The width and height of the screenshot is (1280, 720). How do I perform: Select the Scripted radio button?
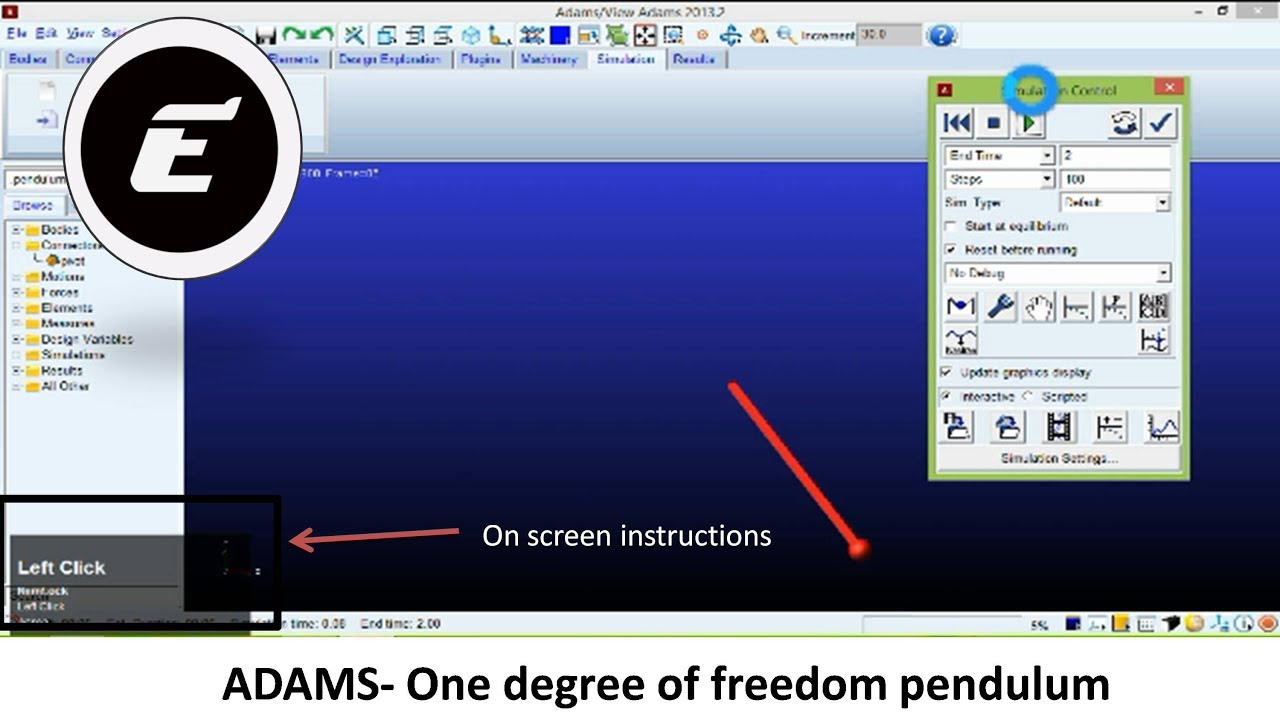[x=1027, y=397]
